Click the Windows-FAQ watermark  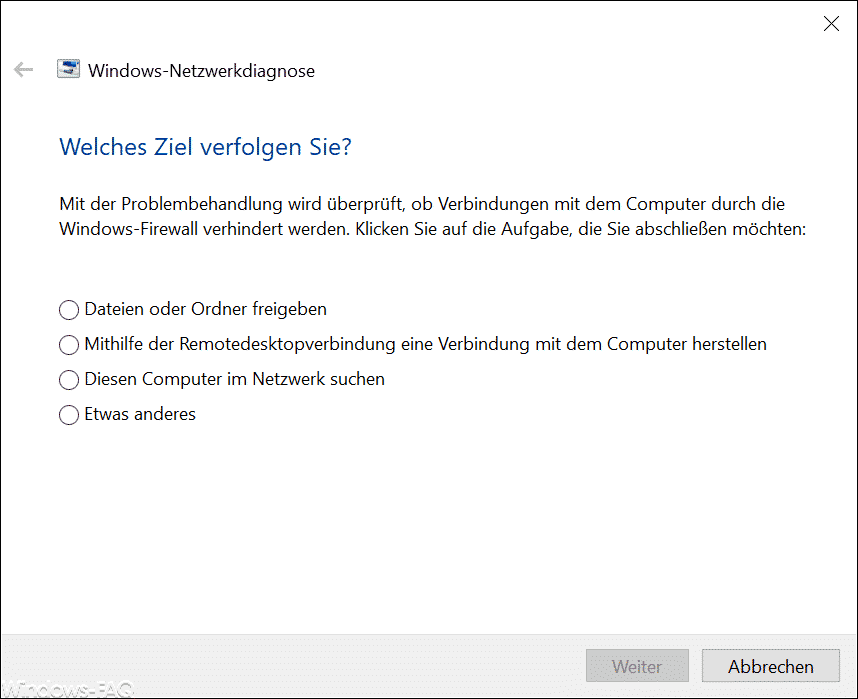67,689
